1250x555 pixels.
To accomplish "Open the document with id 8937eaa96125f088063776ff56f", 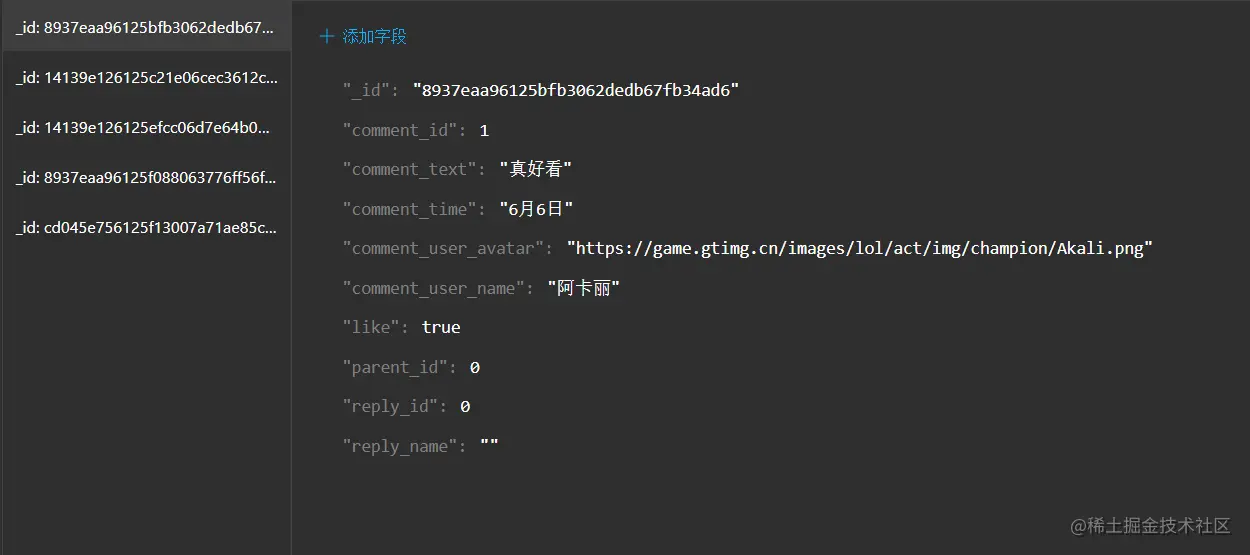I will [x=145, y=177].
